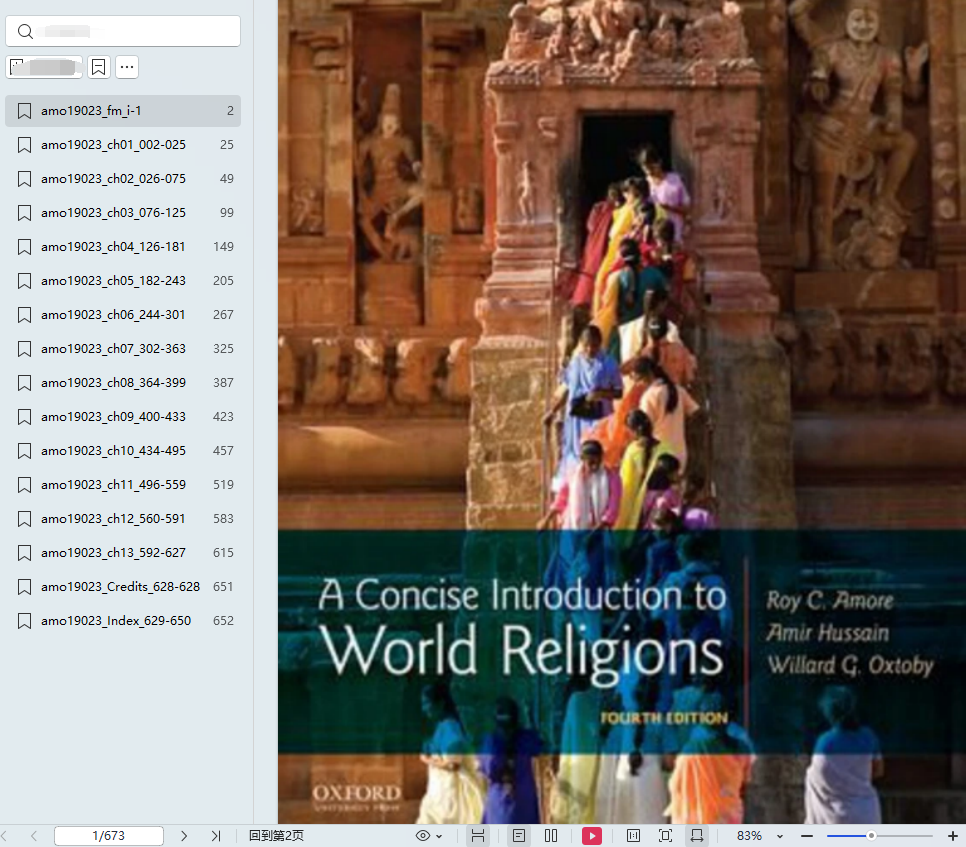Open bookmark amo19023_Credits_628-628
The height and width of the screenshot is (847, 966).
123,586
